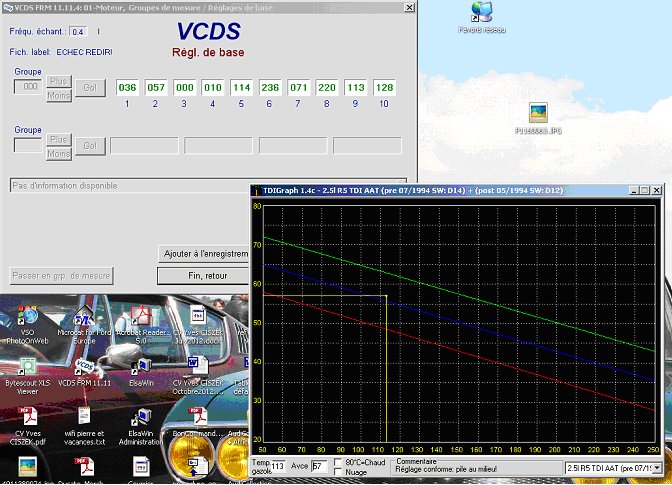Minimize the TDIGraph window
Image resolution: width=672 pixels, height=485 pixels.
pyautogui.click(x=634, y=191)
